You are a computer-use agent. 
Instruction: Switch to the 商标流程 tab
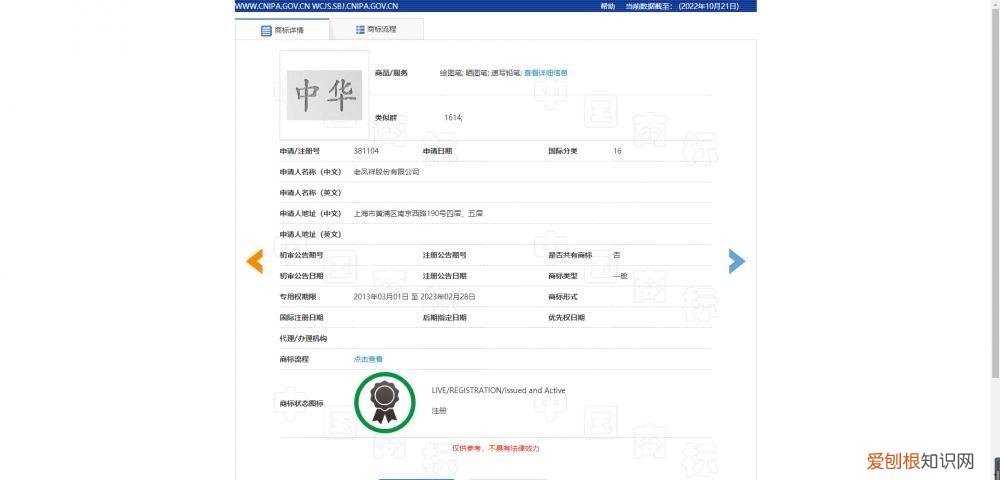coord(376,29)
